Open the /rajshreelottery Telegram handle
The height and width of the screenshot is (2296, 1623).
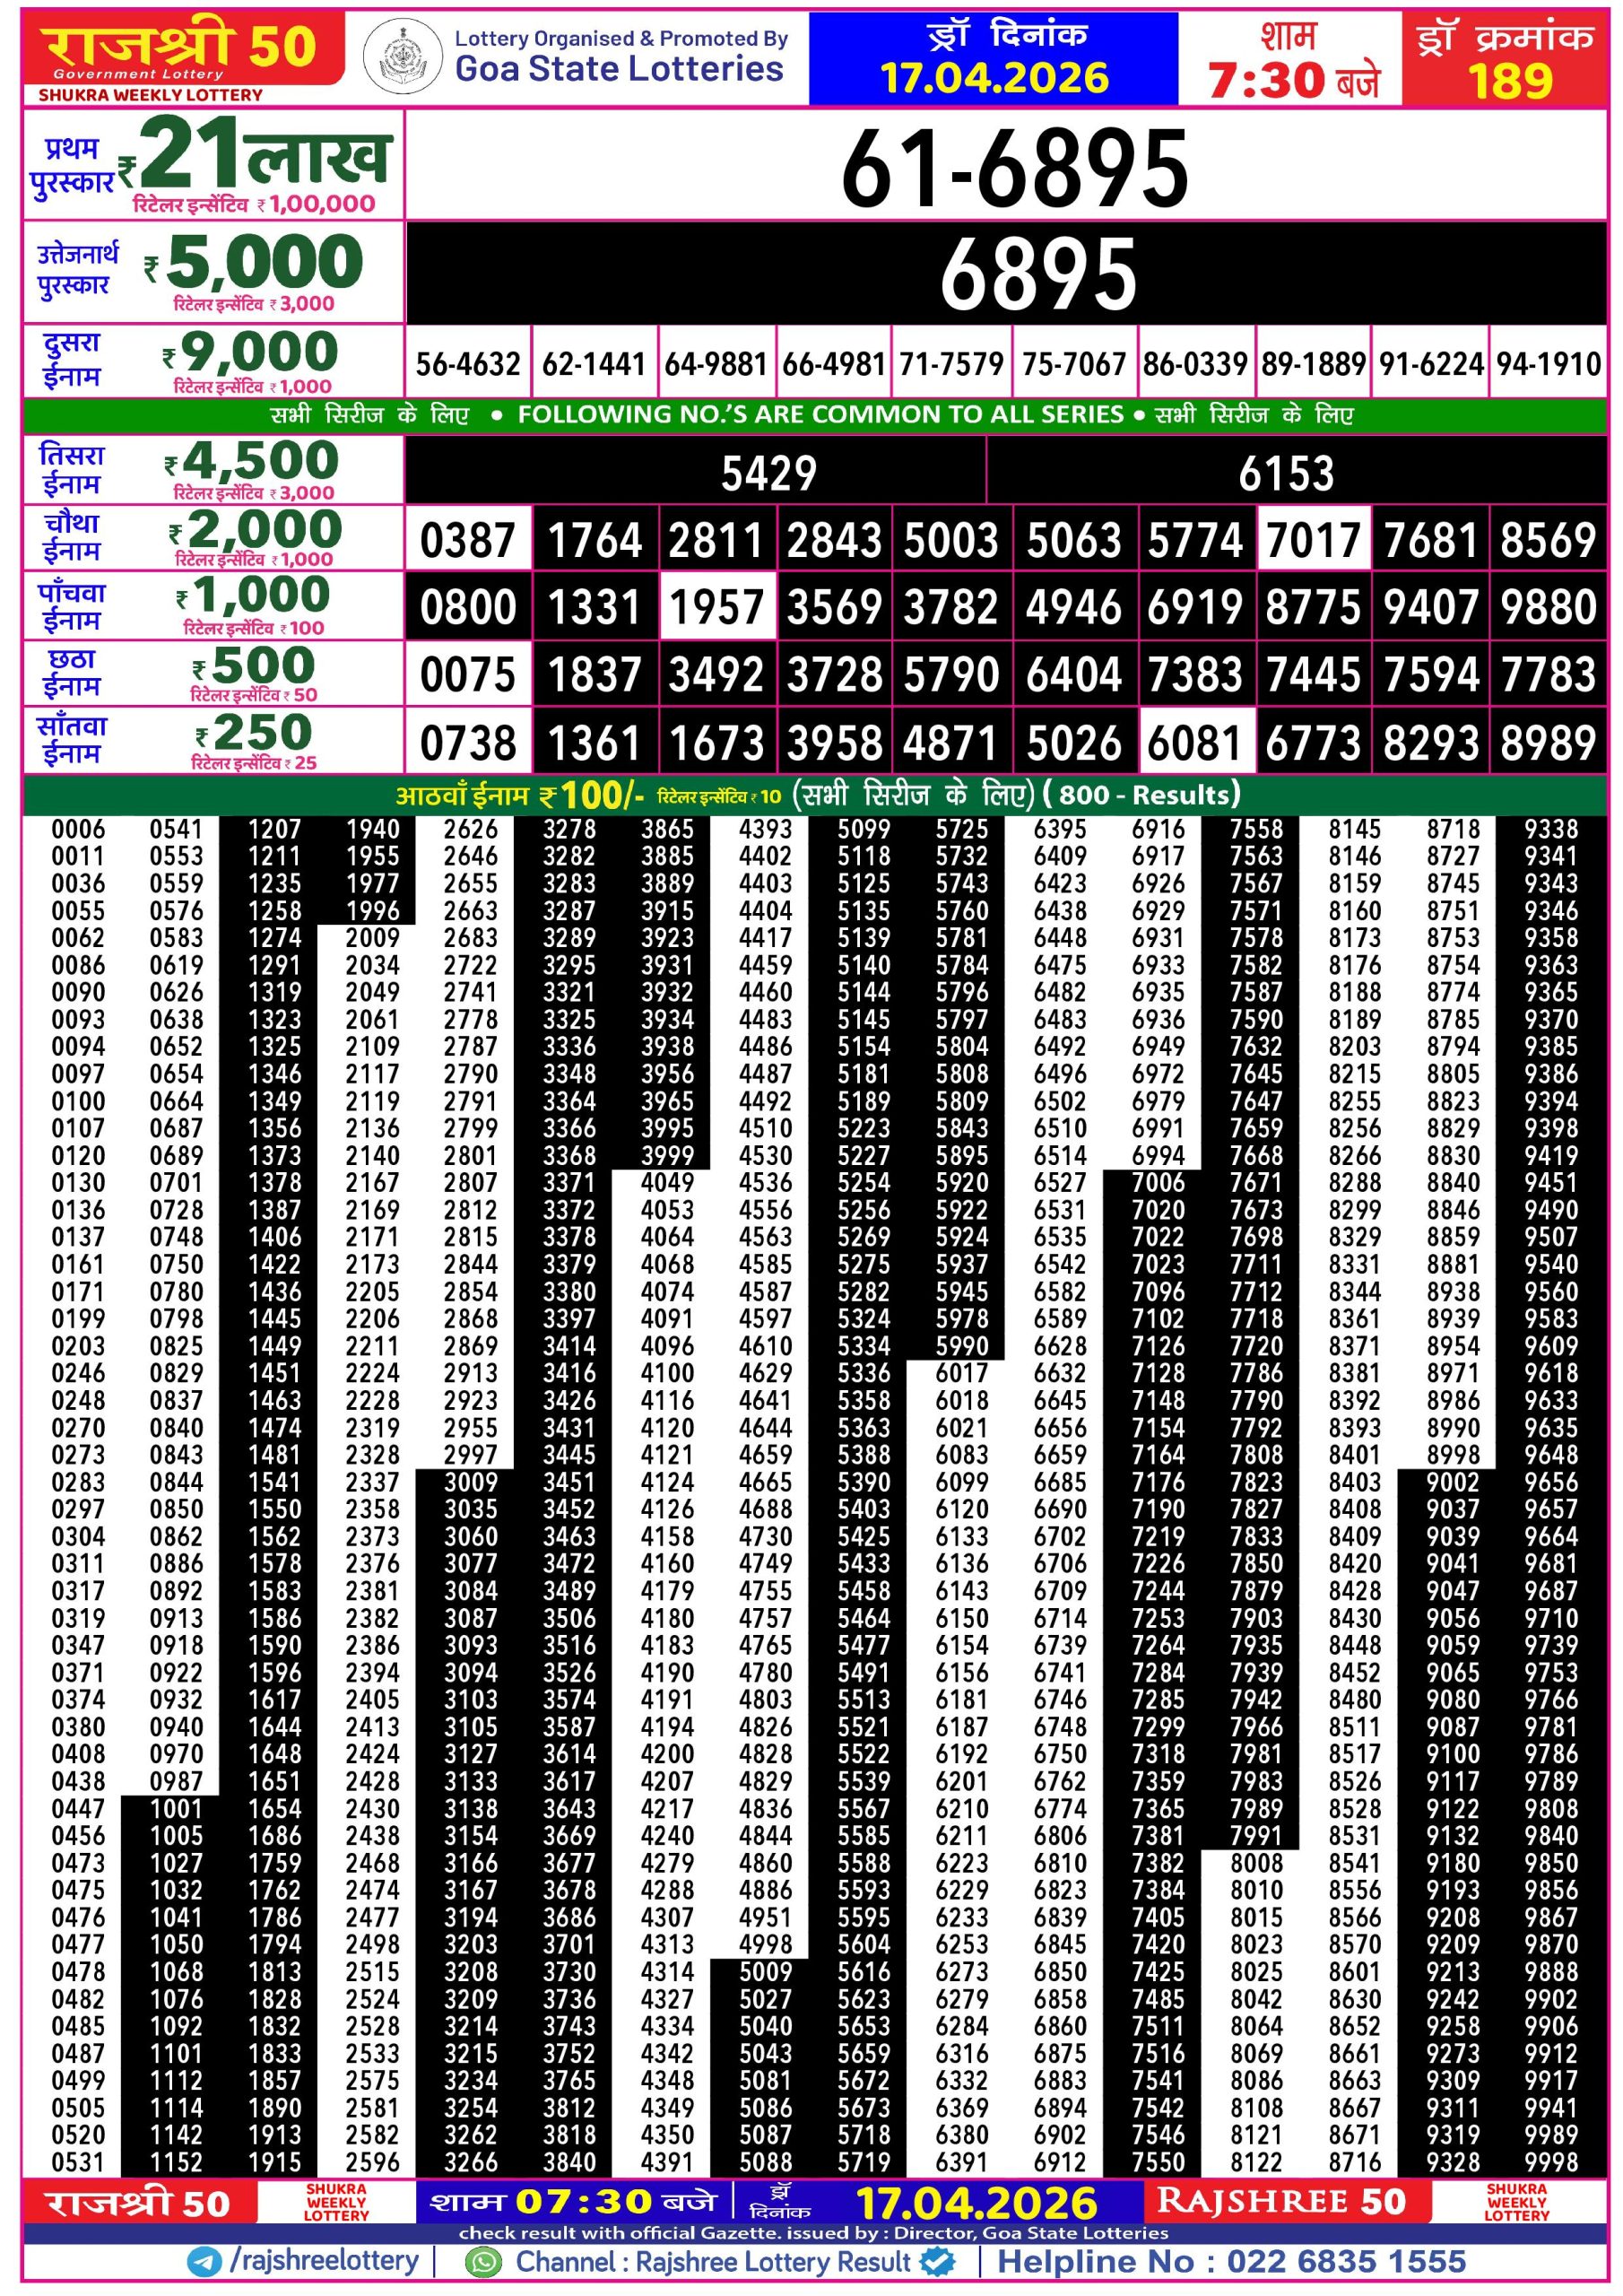(x=324, y=2261)
